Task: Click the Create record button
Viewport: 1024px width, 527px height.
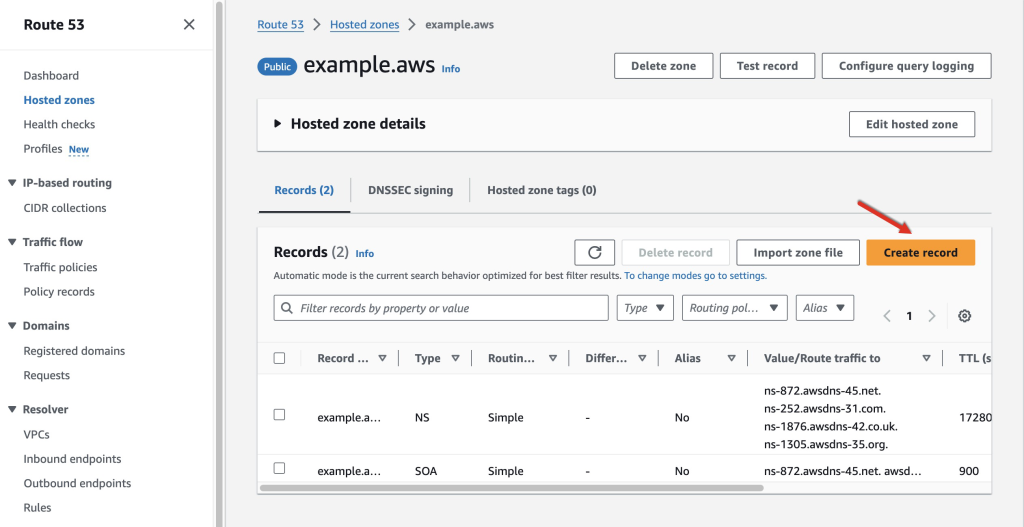Action: [921, 253]
